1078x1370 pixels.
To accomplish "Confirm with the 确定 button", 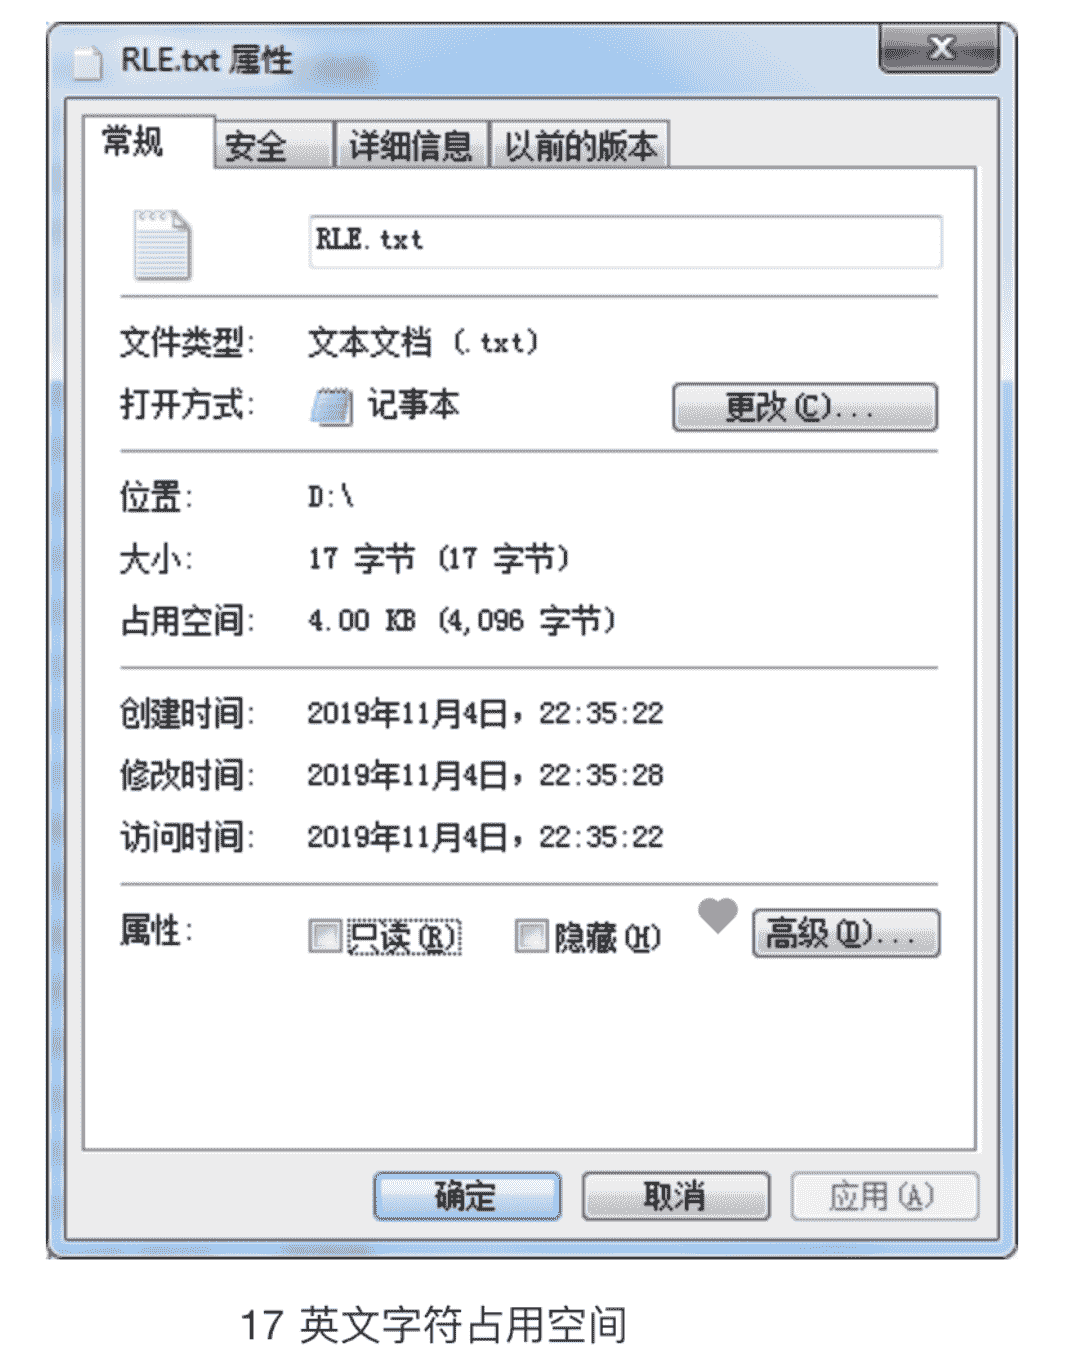I will click(467, 1196).
